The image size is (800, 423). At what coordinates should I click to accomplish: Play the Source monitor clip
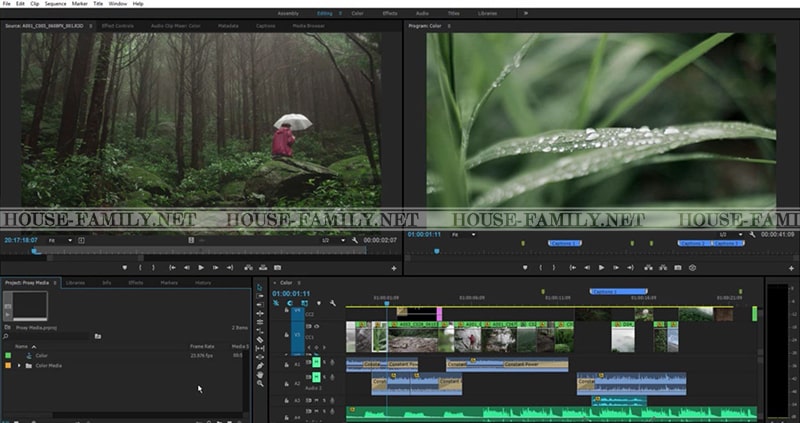point(201,267)
